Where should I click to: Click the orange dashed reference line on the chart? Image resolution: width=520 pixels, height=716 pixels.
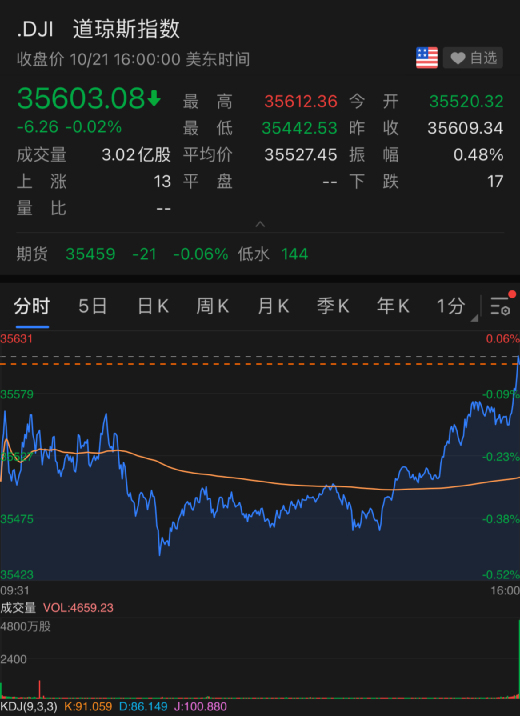pyautogui.click(x=258, y=364)
